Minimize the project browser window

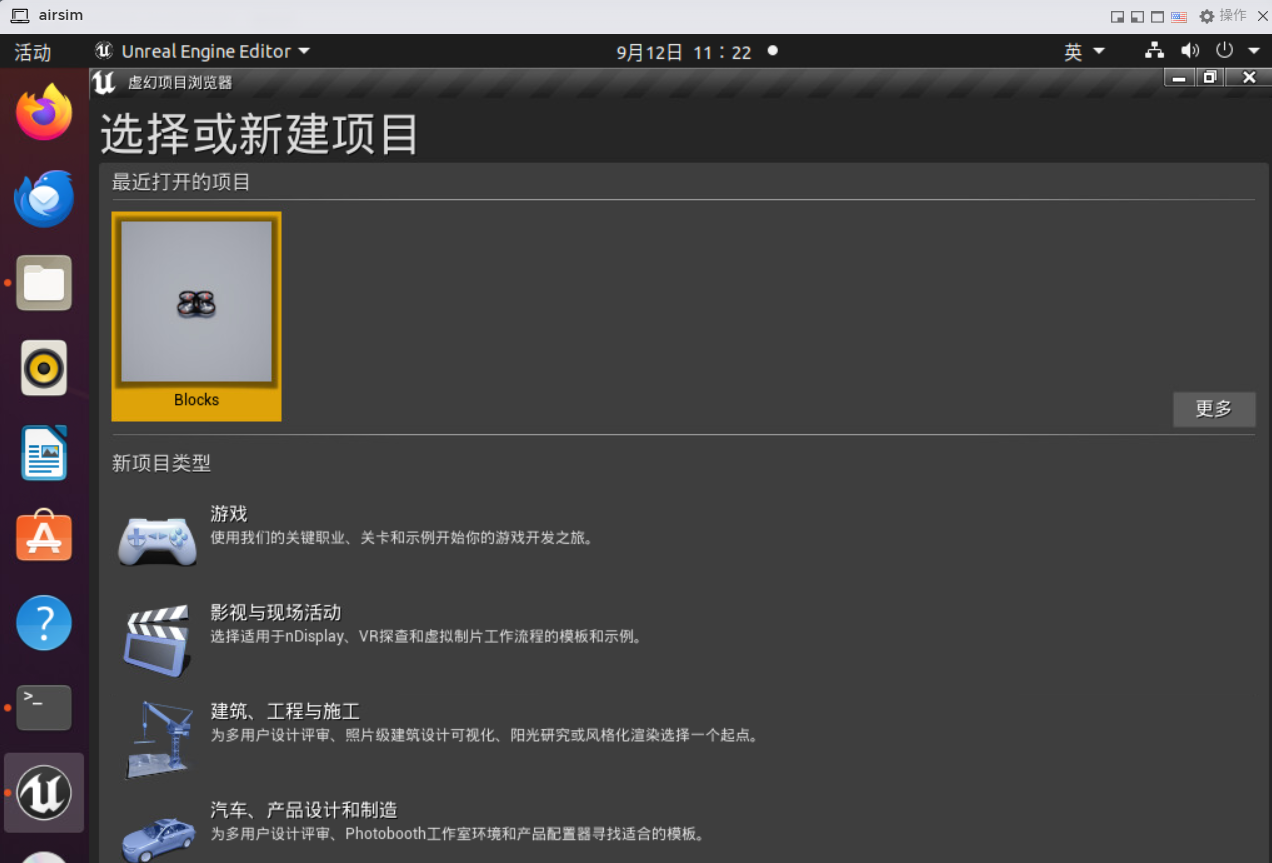pyautogui.click(x=1180, y=77)
